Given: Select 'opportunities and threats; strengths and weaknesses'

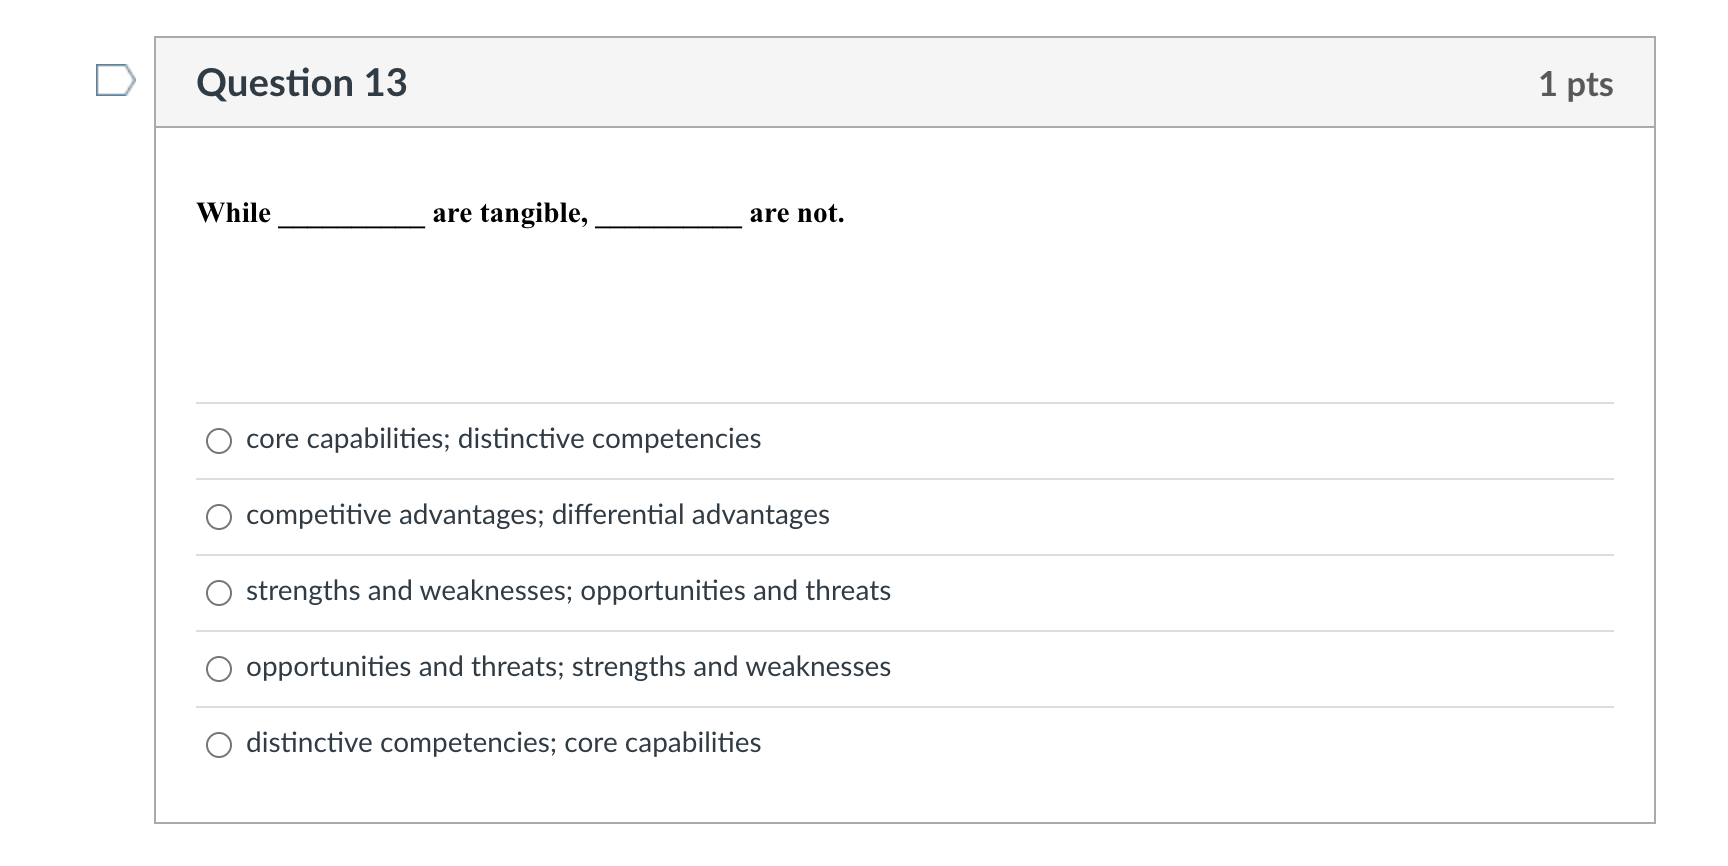Looking at the screenshot, I should (x=219, y=668).
